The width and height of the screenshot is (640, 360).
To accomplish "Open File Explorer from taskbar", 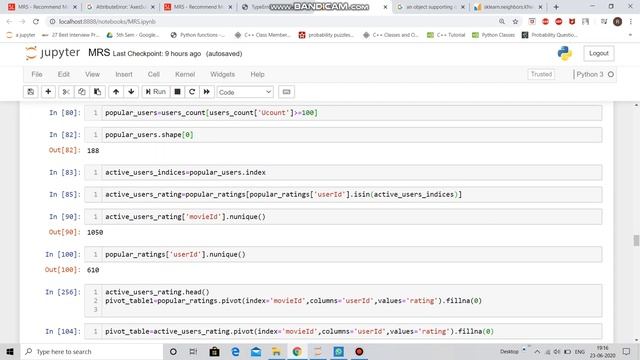I will tap(276, 352).
